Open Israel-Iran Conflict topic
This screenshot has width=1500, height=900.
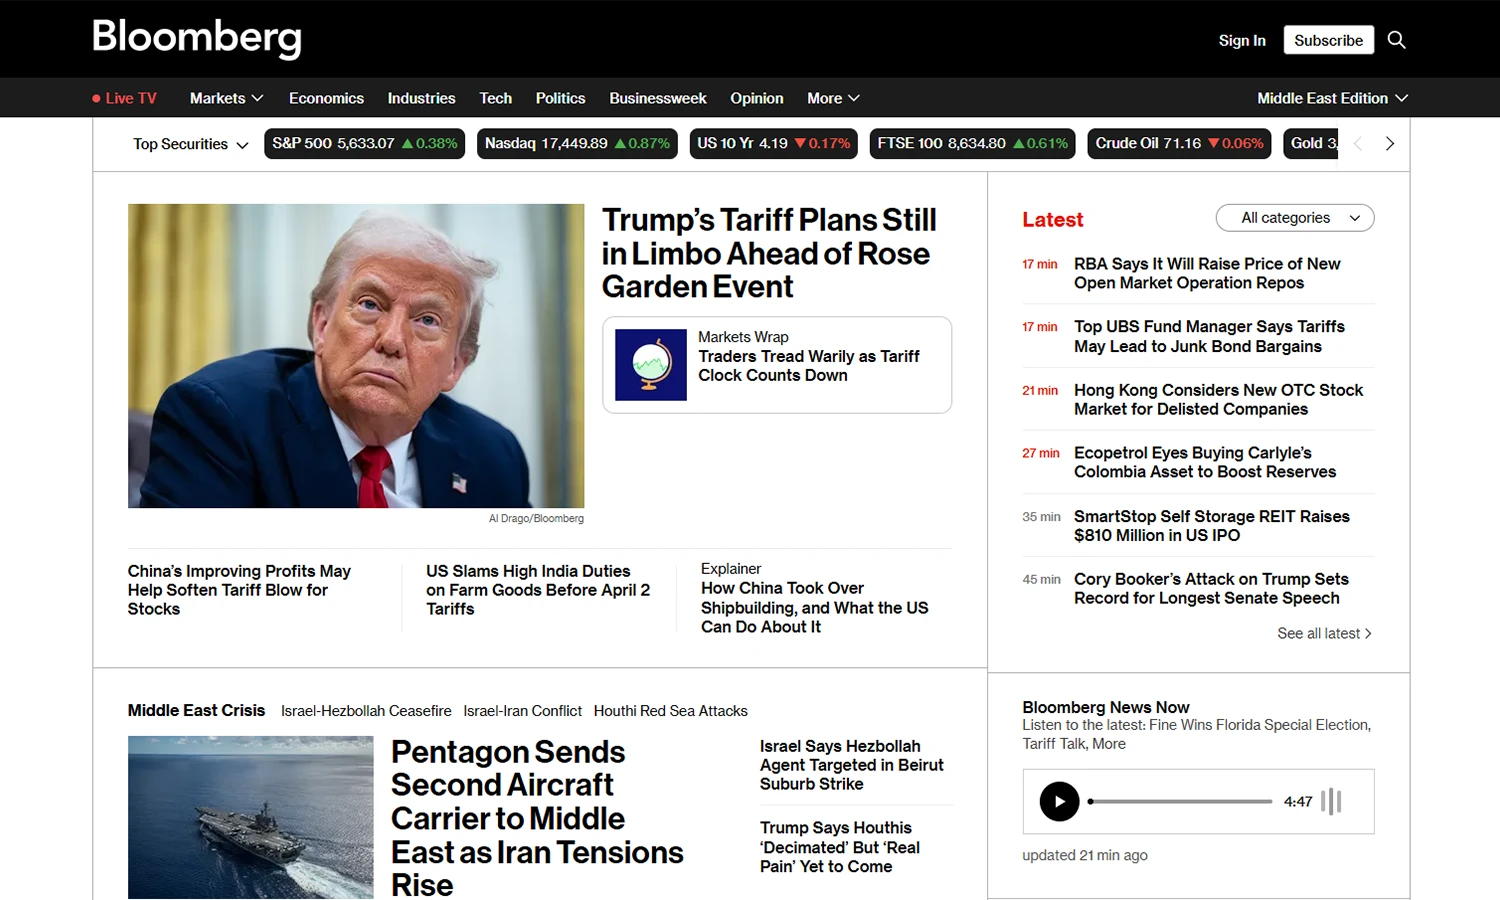point(522,711)
